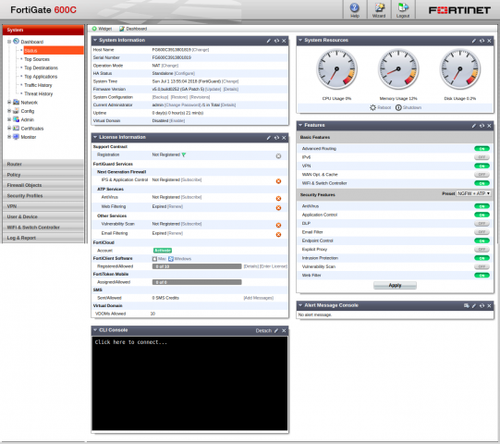Edit the License Information widget with pencil icon

coord(269,138)
